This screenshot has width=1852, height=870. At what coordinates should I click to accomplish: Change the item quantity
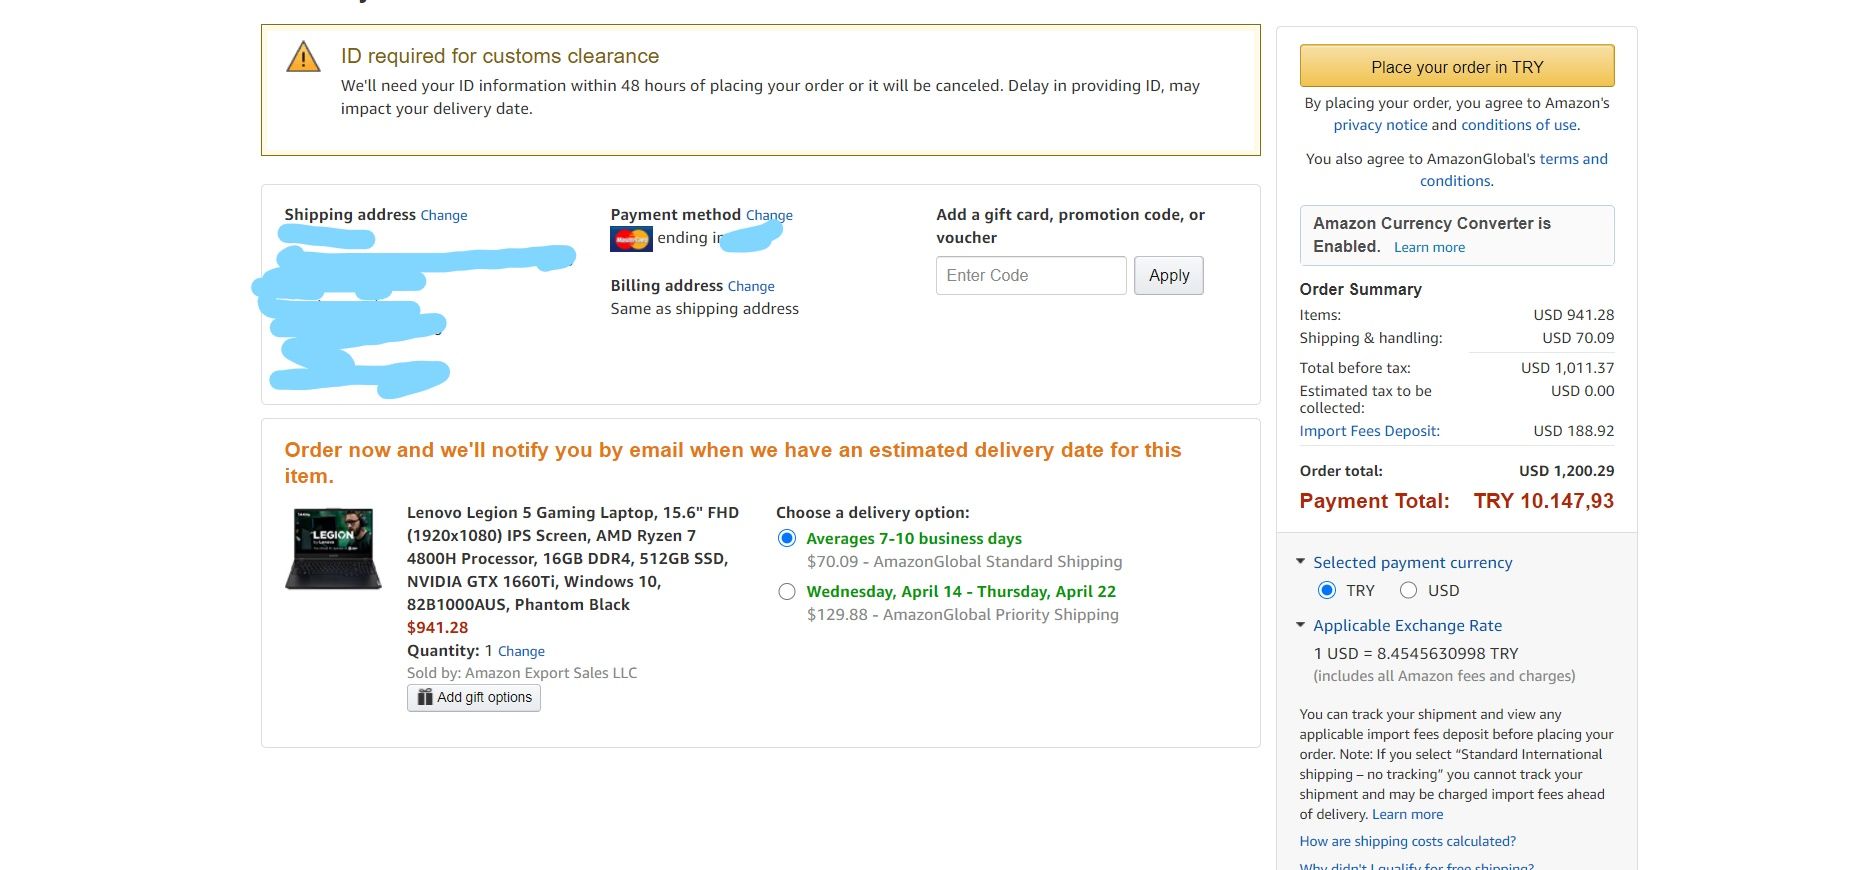point(521,652)
